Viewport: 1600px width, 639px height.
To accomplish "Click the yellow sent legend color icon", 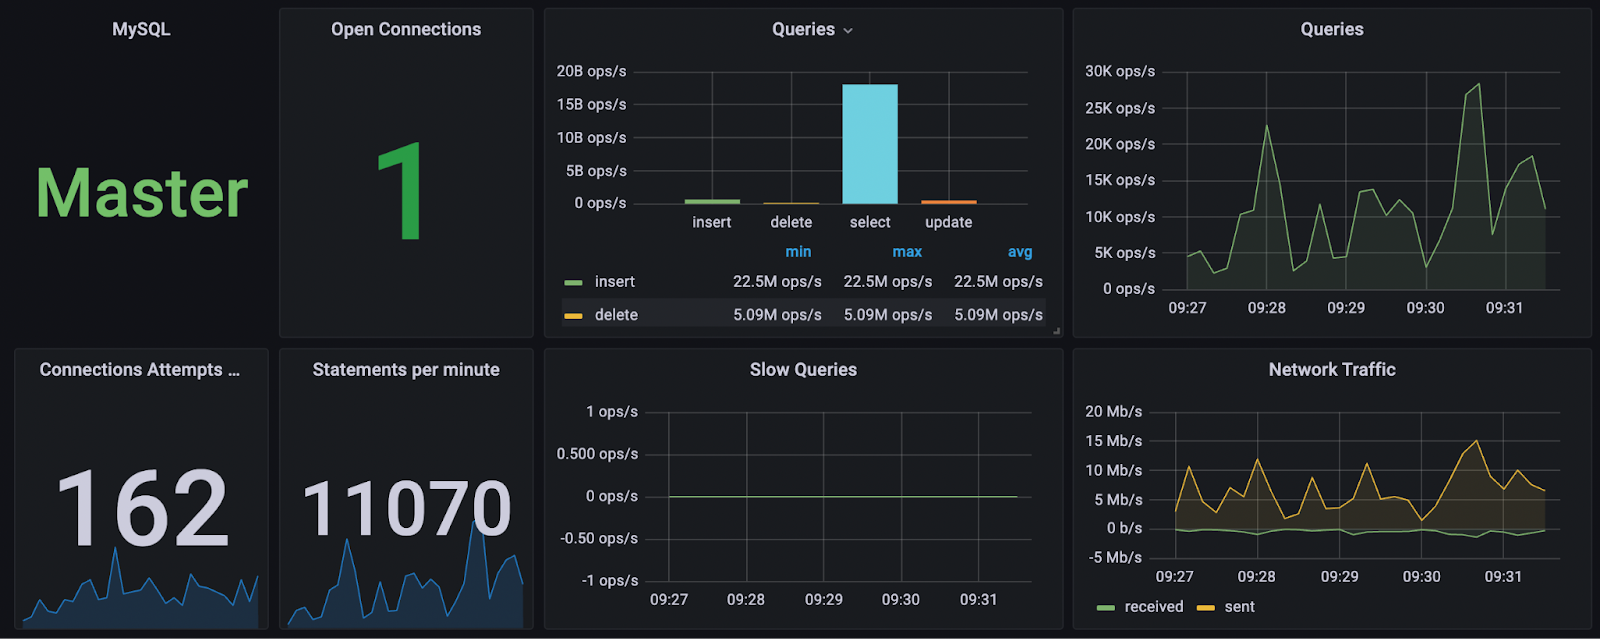I will point(1205,608).
